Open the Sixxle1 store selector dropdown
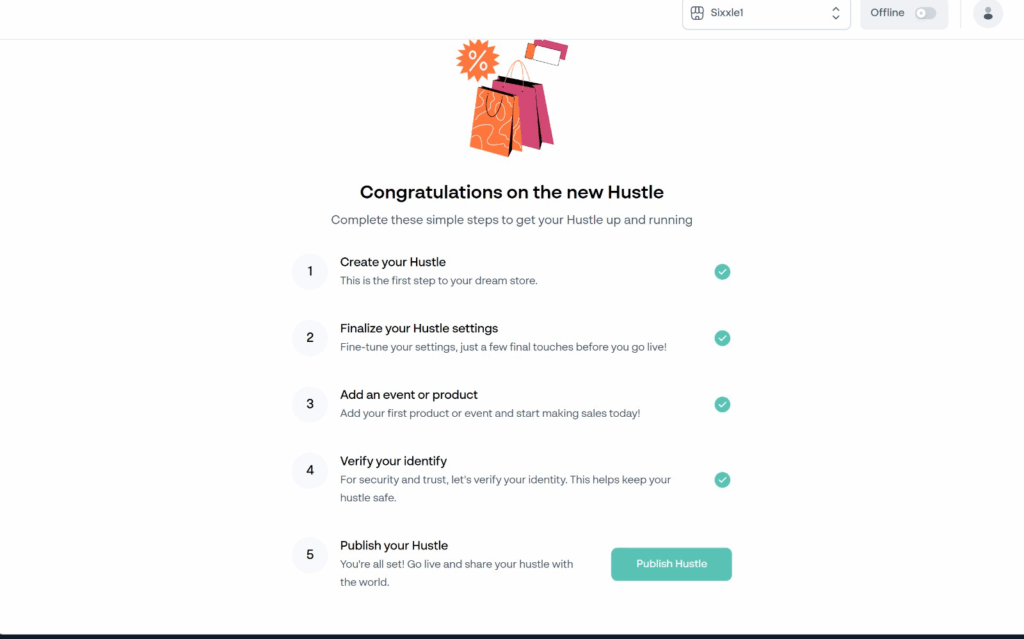This screenshot has height=639, width=1024. [x=766, y=13]
